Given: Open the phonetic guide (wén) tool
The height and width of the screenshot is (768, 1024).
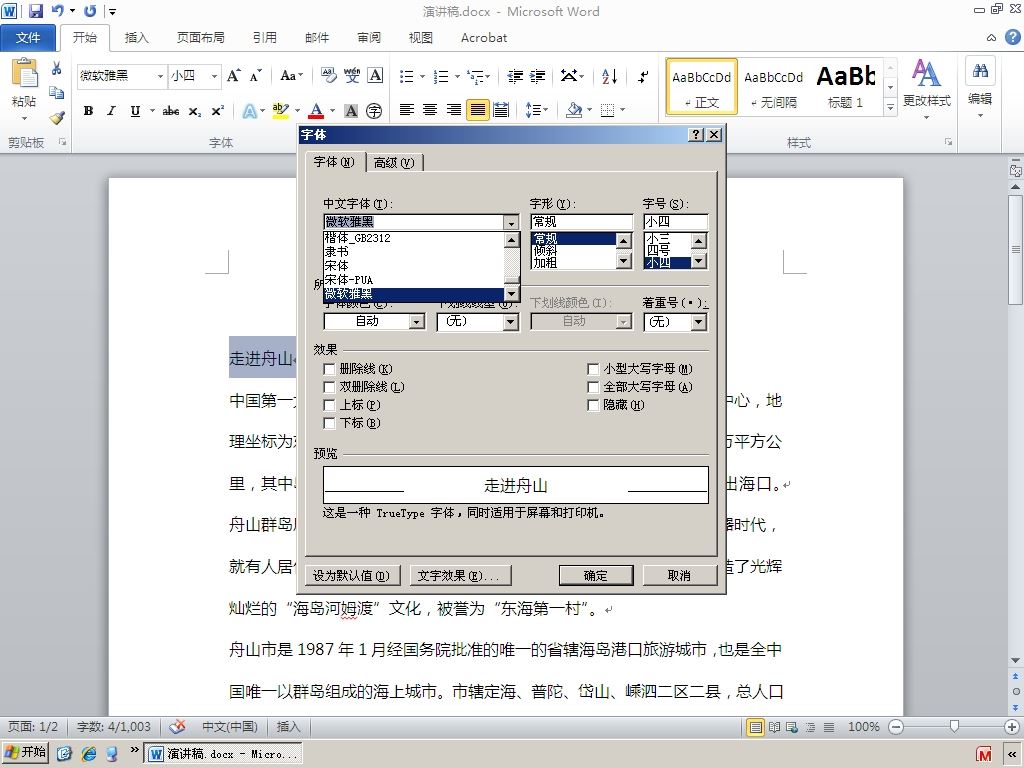Looking at the screenshot, I should click(352, 76).
